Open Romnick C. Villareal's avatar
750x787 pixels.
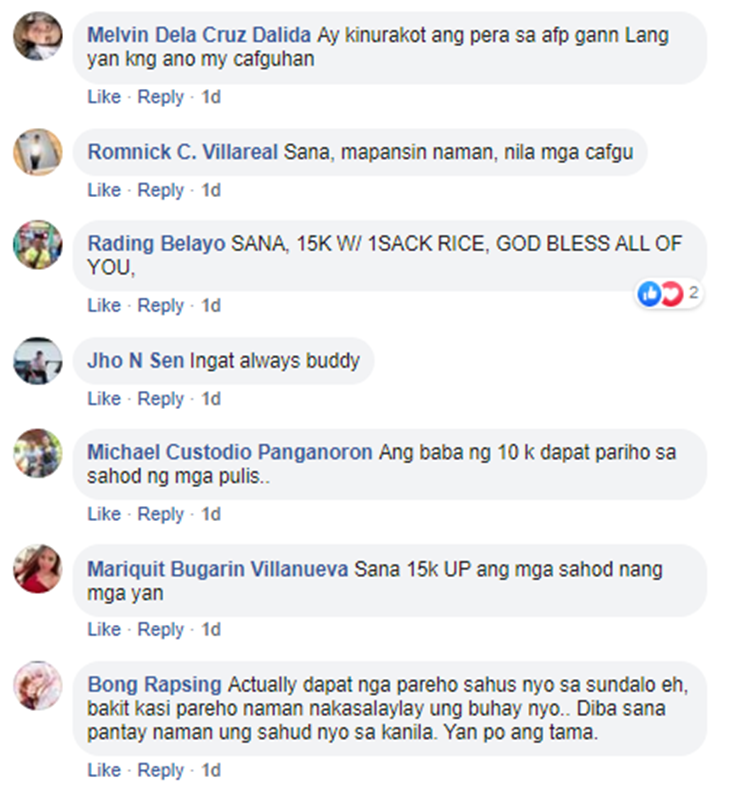tap(38, 152)
